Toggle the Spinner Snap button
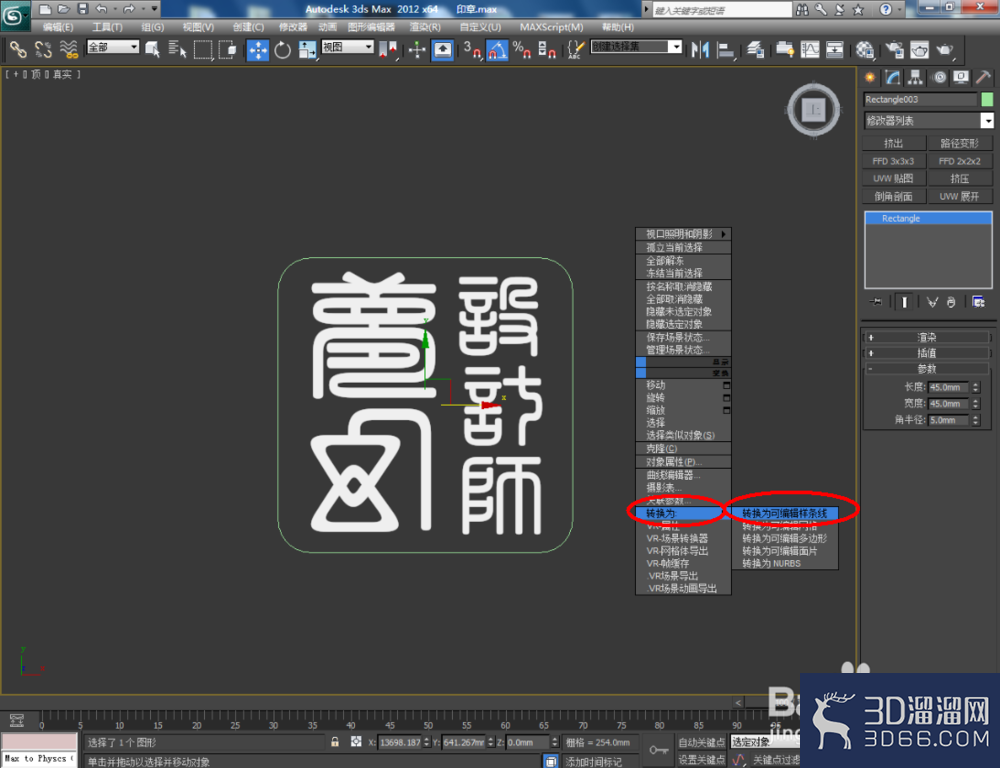Image resolution: width=1000 pixels, height=768 pixels. tap(547, 50)
